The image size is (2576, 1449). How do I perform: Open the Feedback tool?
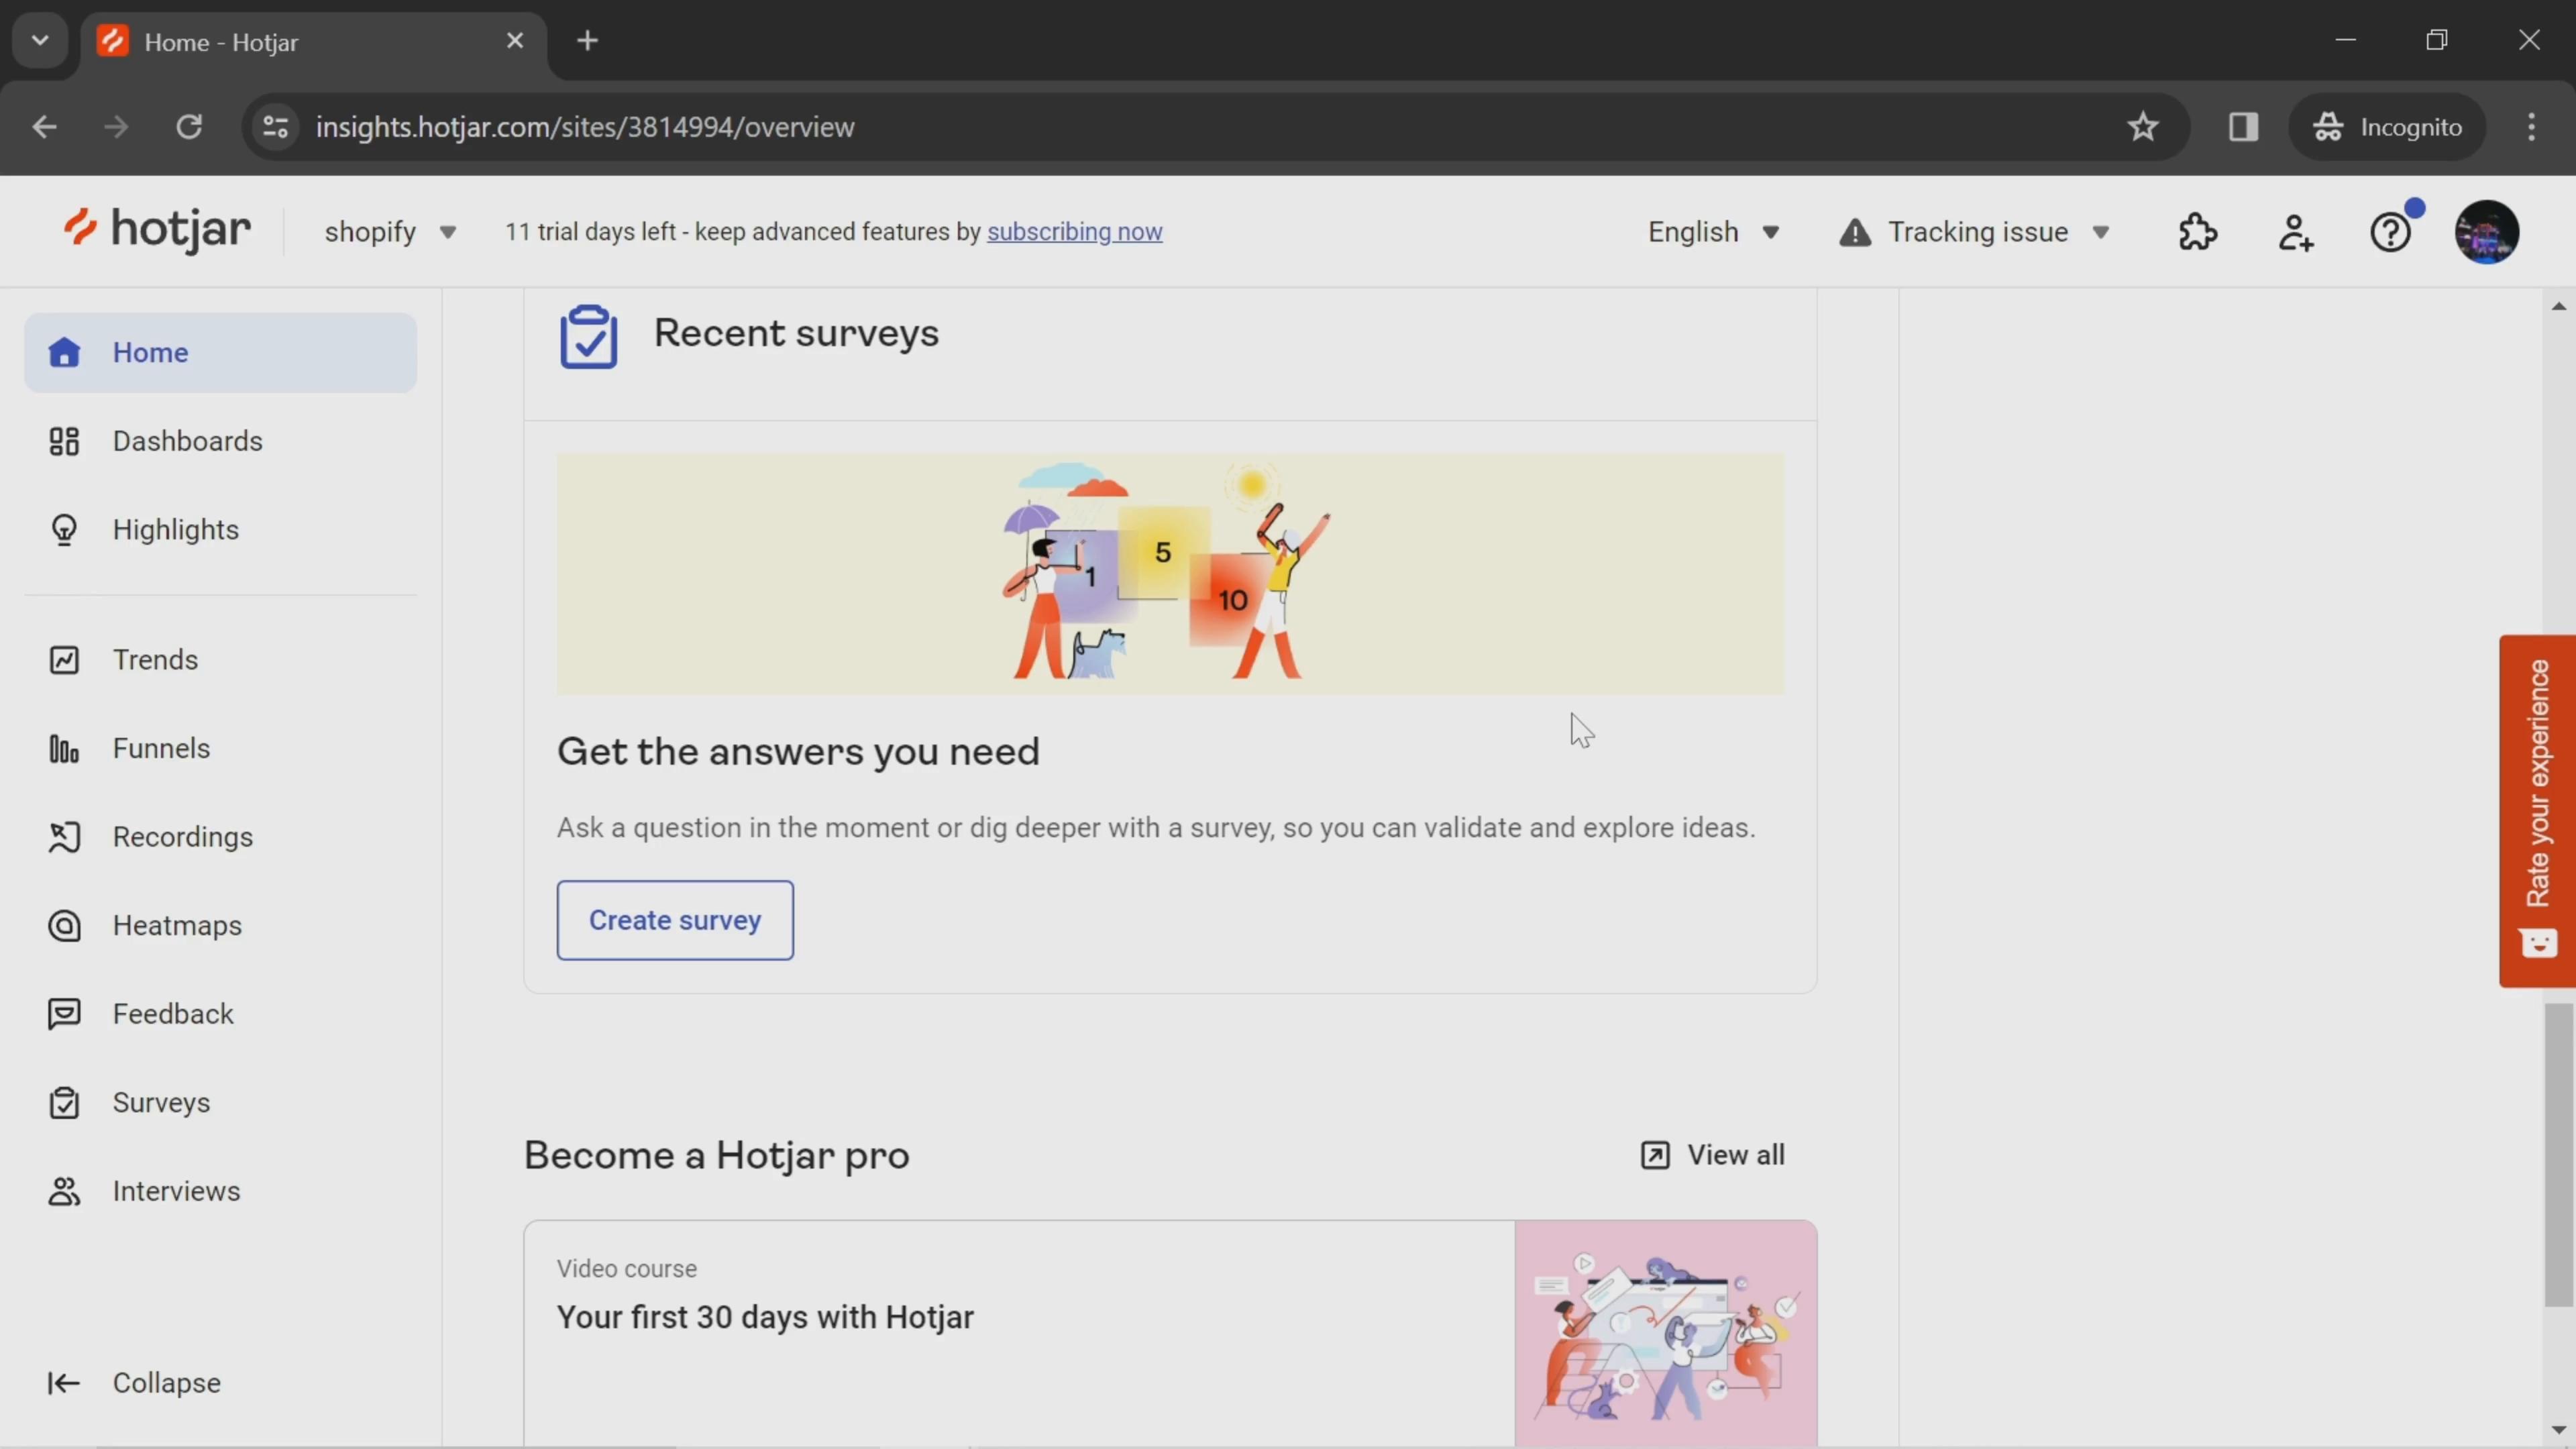click(173, 1014)
